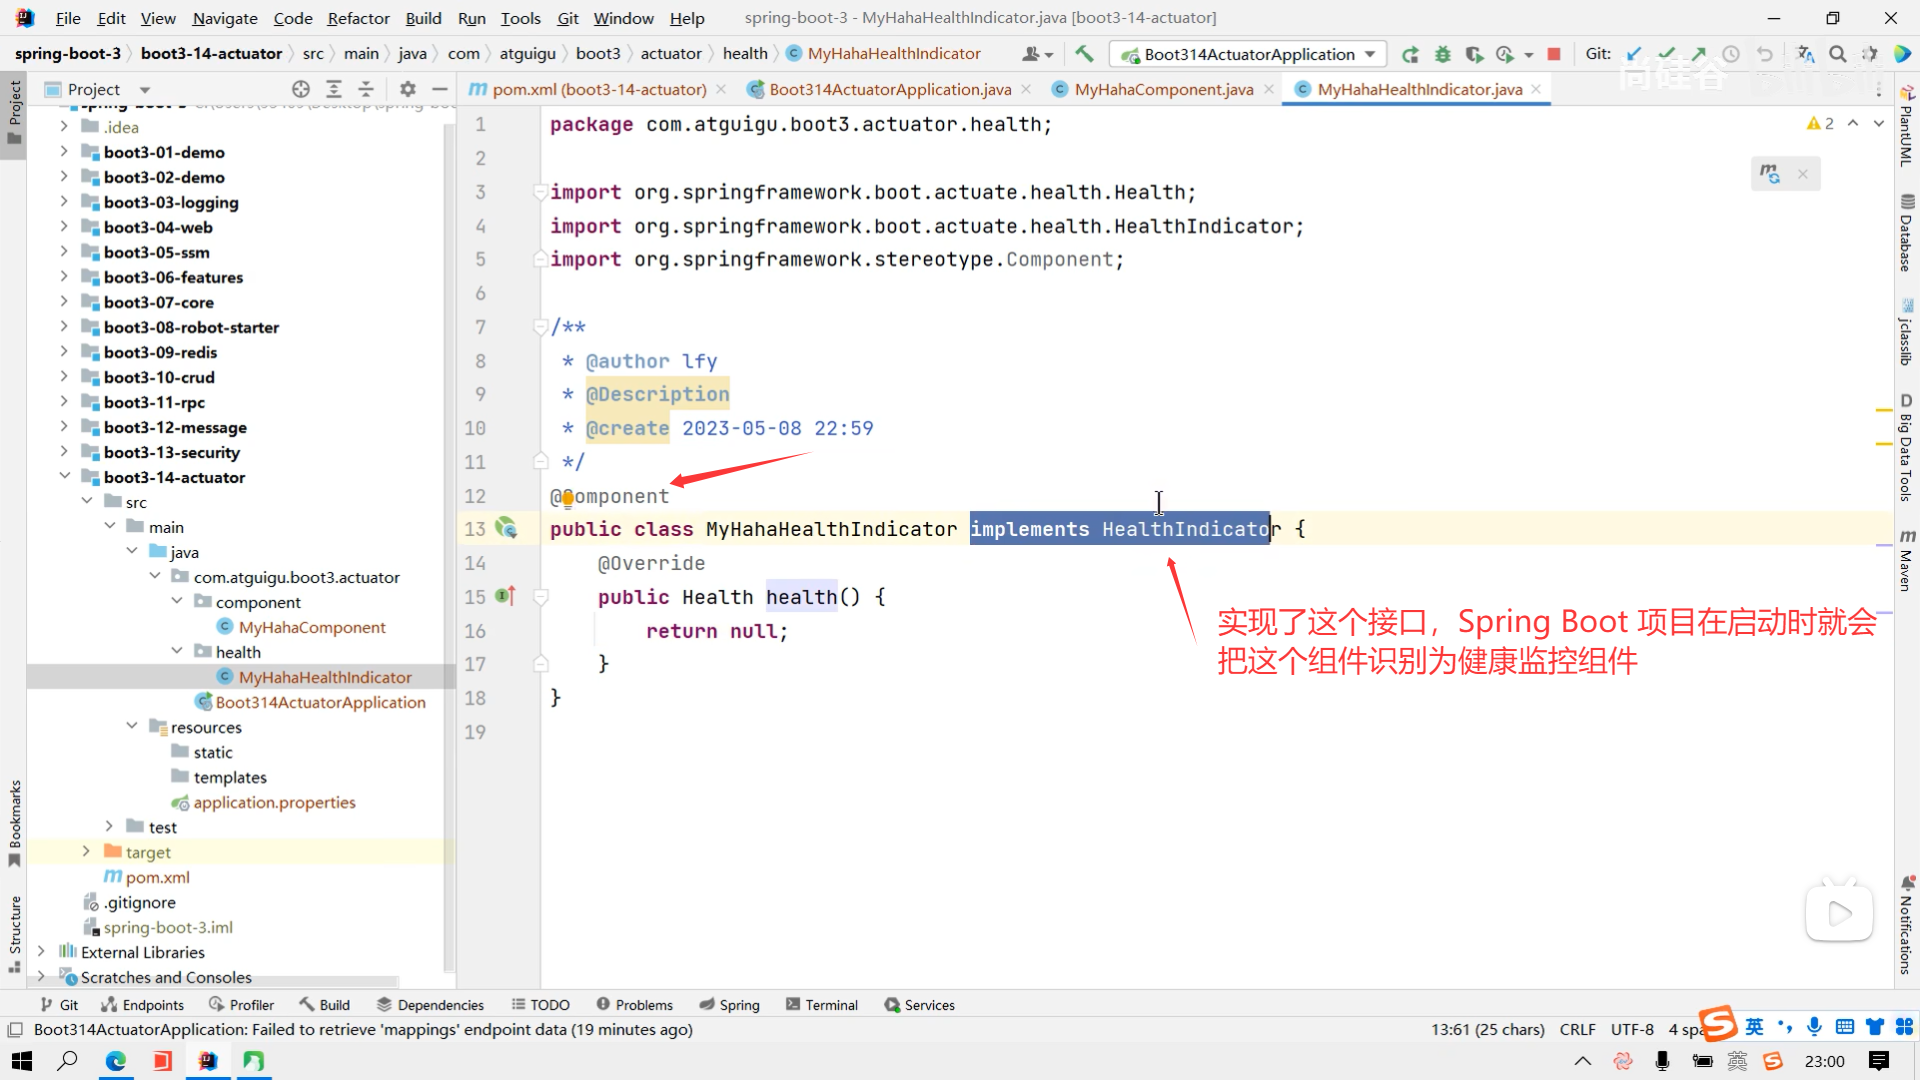
Task: Open Project panel settings gear
Action: click(407, 89)
